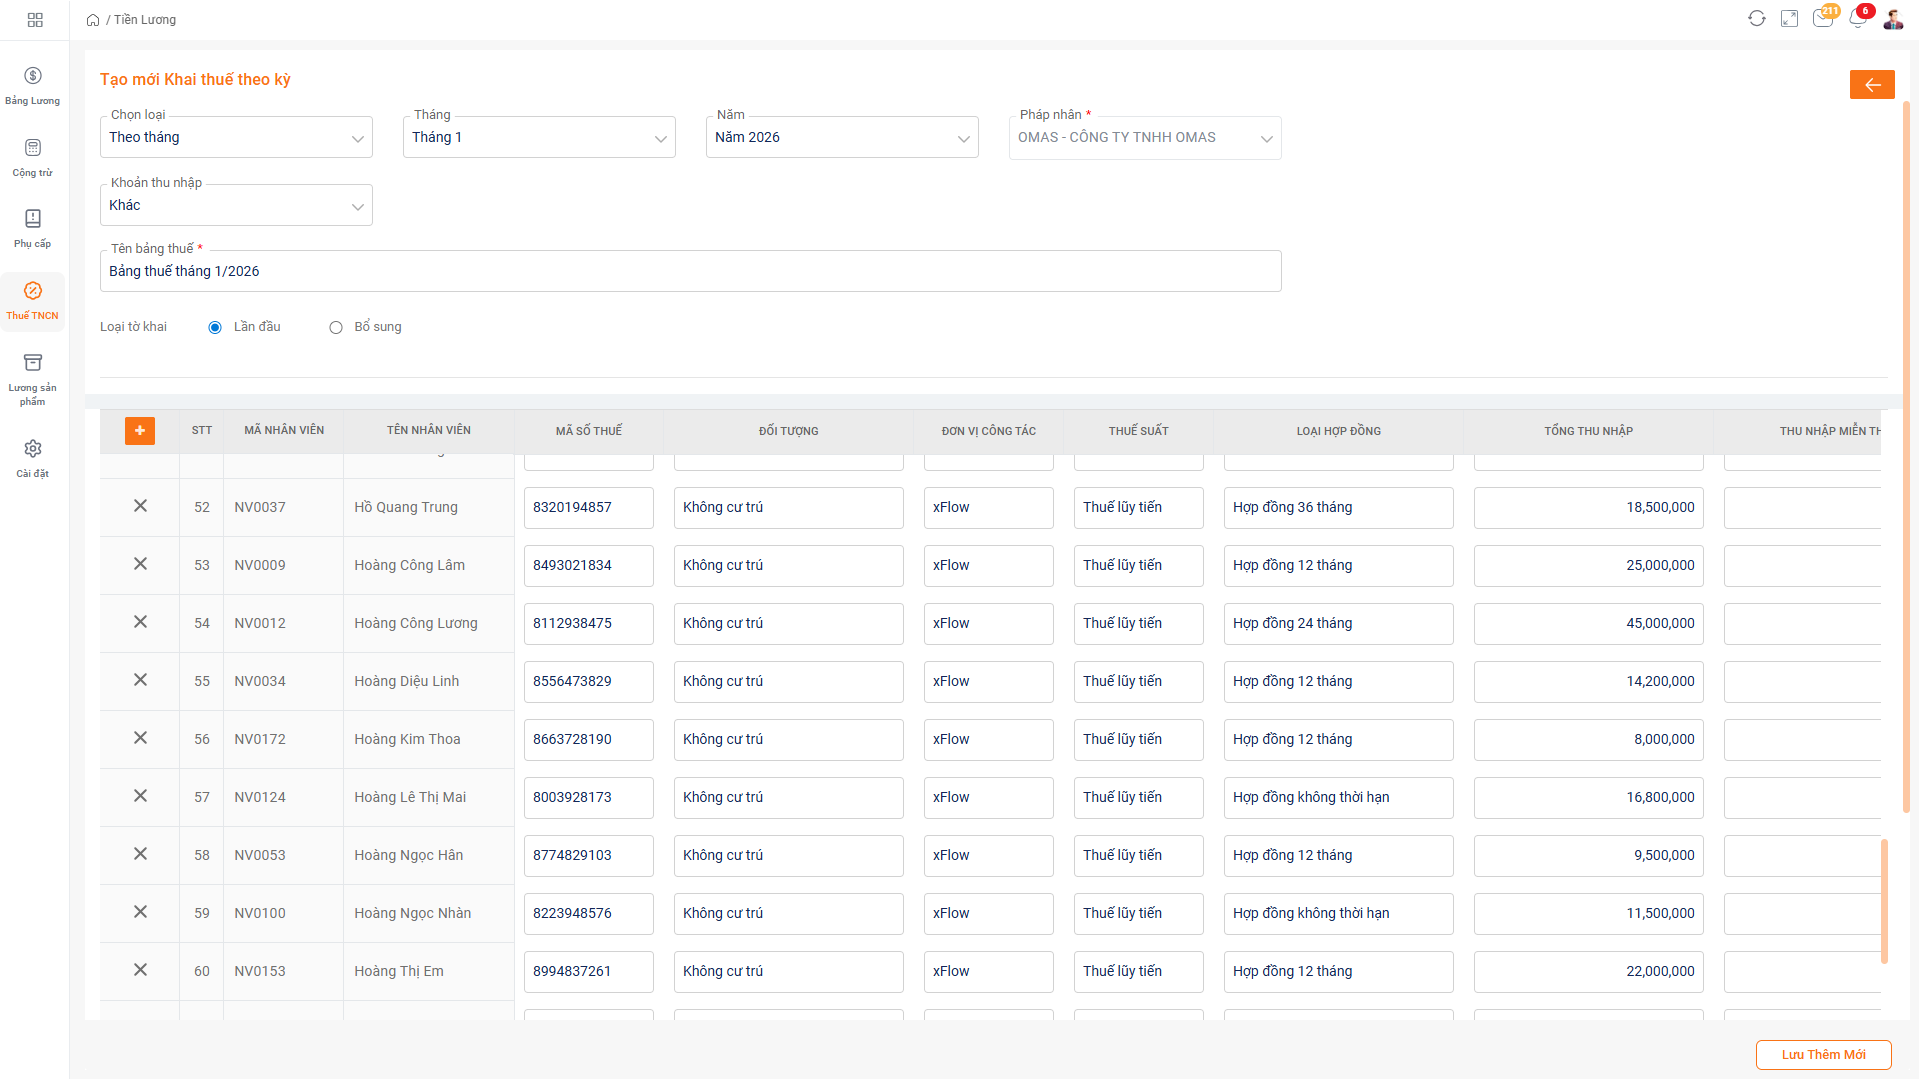The width and height of the screenshot is (1919, 1079).
Task: Toggle fullscreen expand icon
Action: pos(1789,19)
